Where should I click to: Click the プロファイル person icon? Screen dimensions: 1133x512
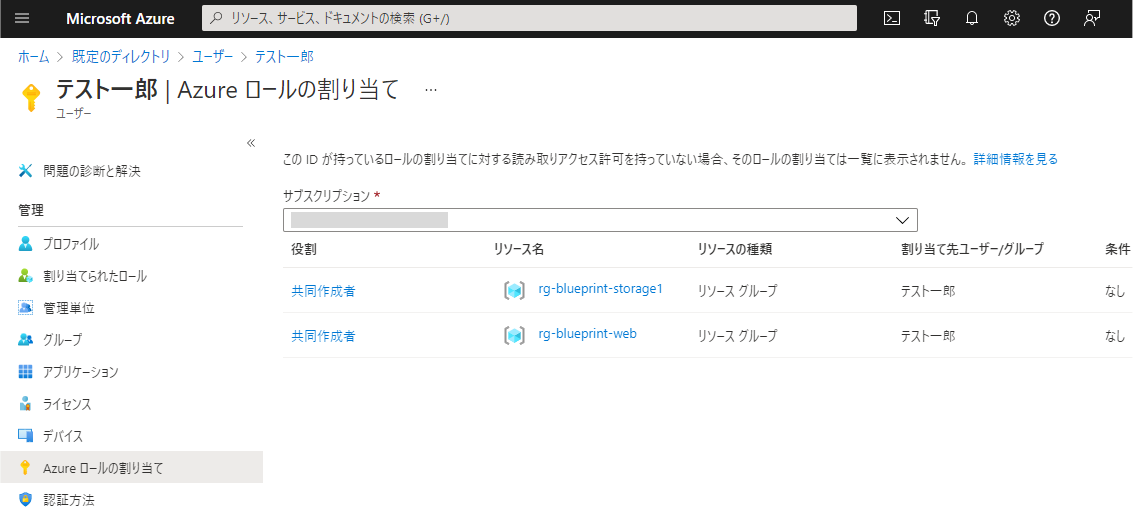coord(26,243)
